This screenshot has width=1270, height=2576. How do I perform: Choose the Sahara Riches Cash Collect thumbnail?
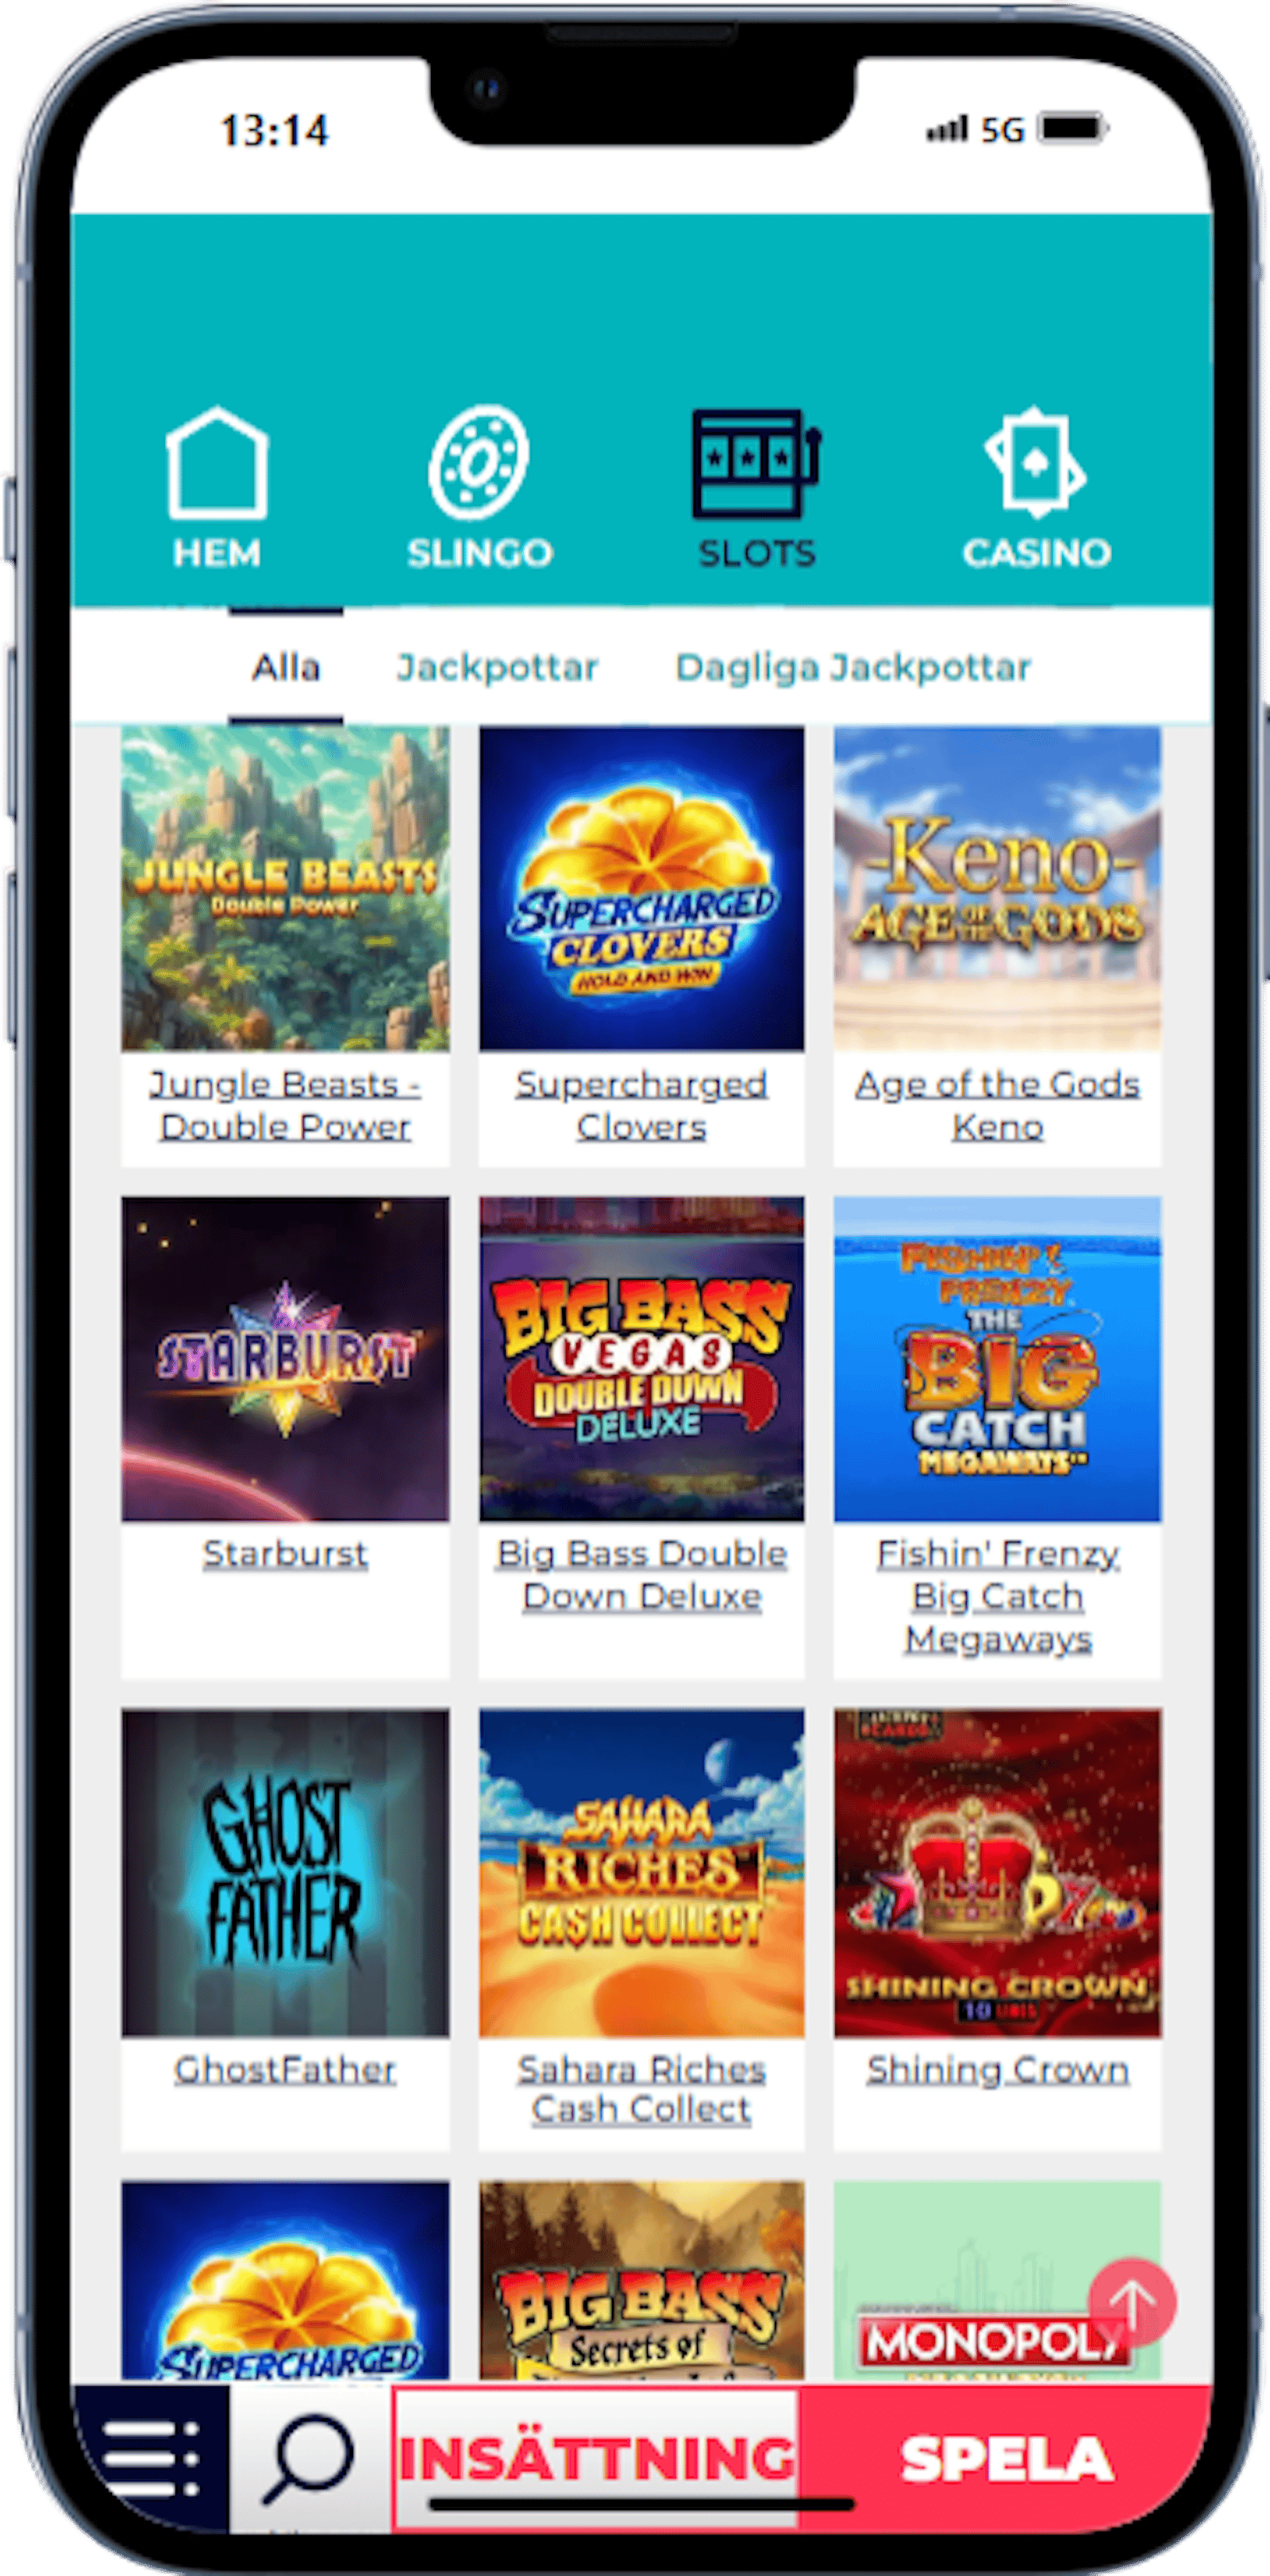pyautogui.click(x=641, y=1873)
